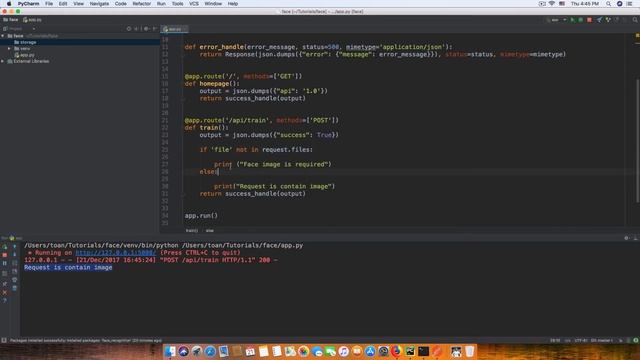This screenshot has height=360, width=640.
Task: Open the Window menu
Action: (x=213, y=4)
